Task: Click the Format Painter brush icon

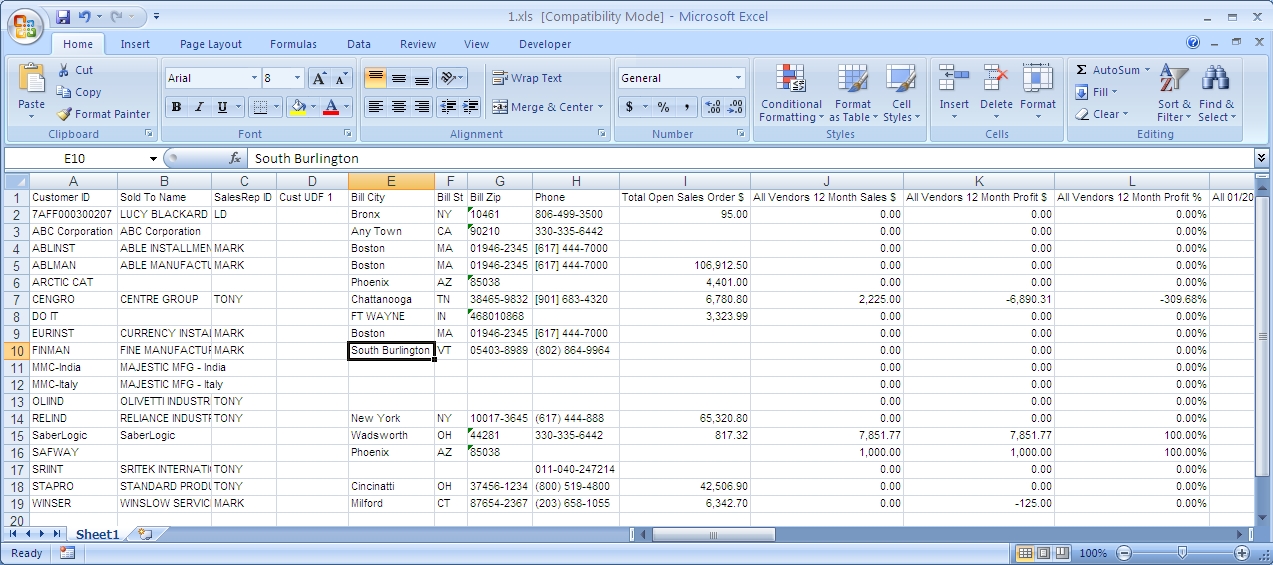Action: pos(65,114)
